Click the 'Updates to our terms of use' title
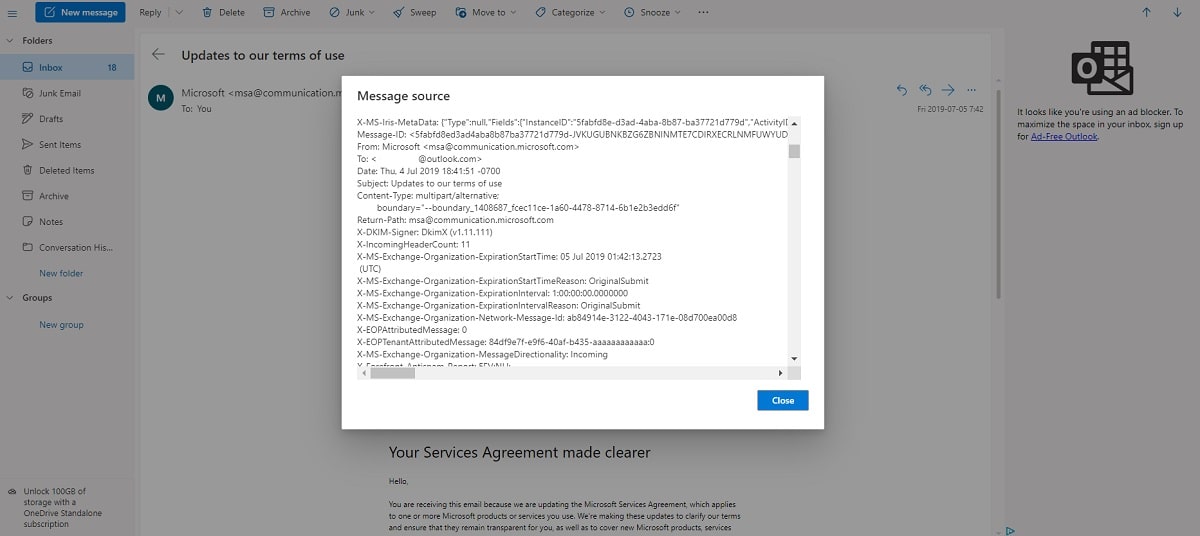 pyautogui.click(x=263, y=55)
